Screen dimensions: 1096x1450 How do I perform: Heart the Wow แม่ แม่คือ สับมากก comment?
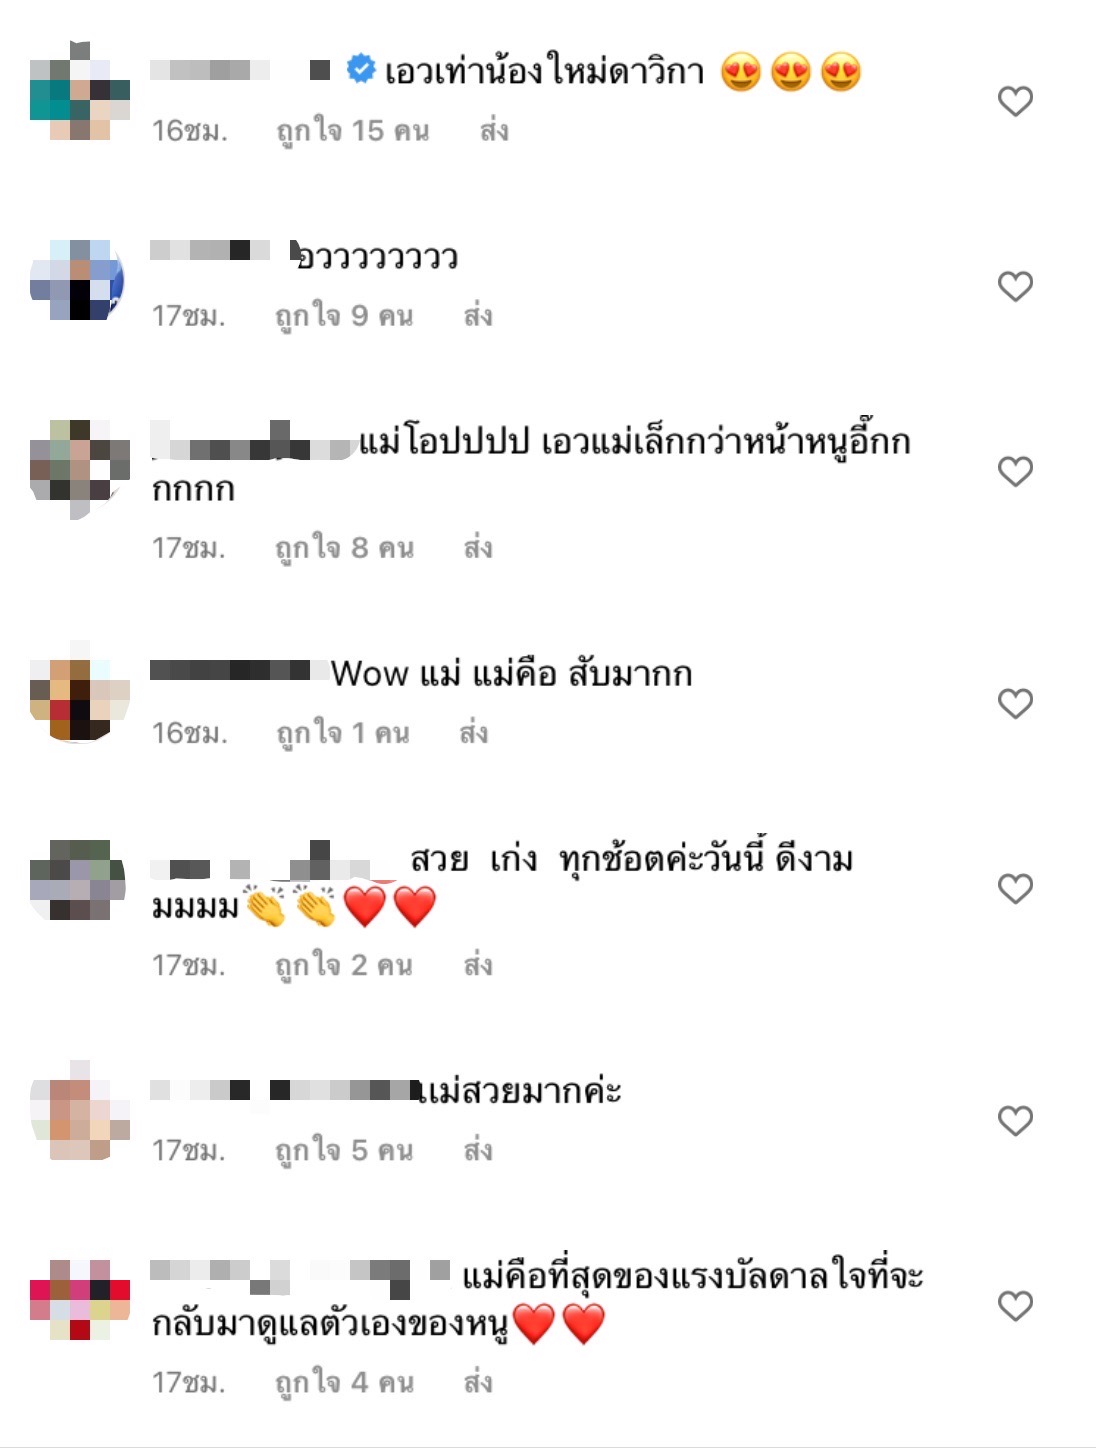pos(1015,704)
